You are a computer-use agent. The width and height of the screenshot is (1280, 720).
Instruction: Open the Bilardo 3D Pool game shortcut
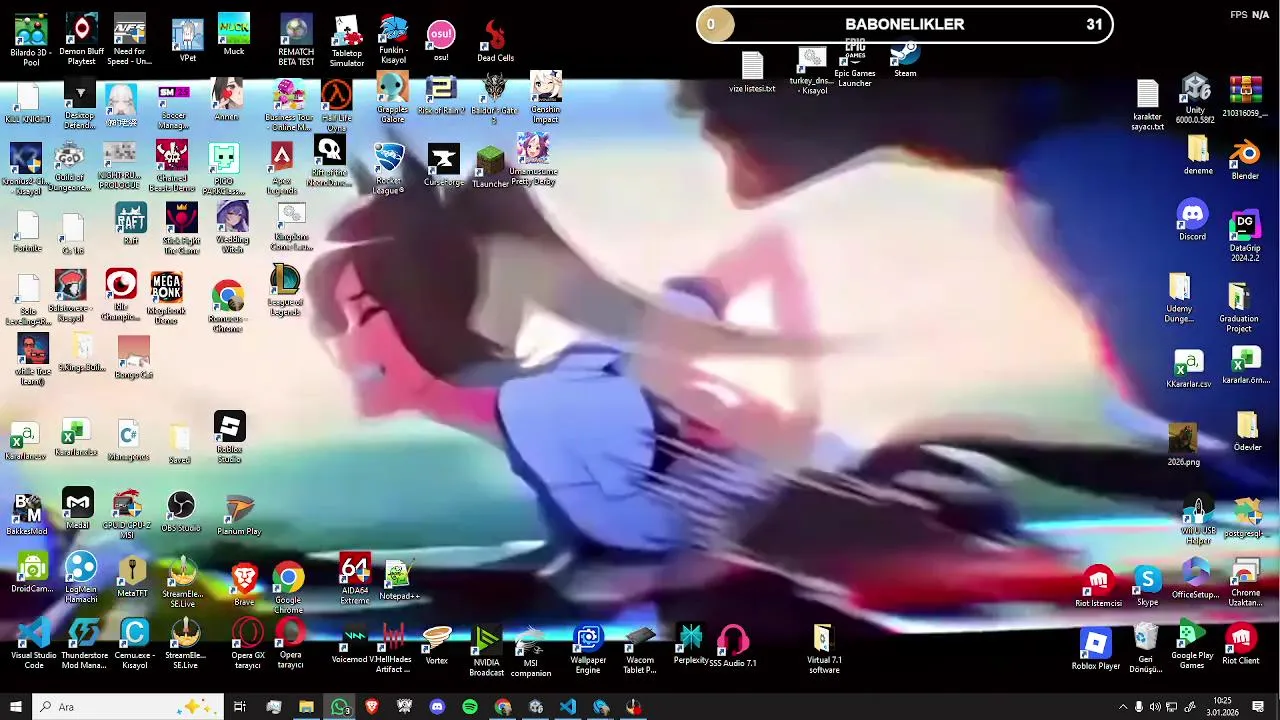pos(31,40)
